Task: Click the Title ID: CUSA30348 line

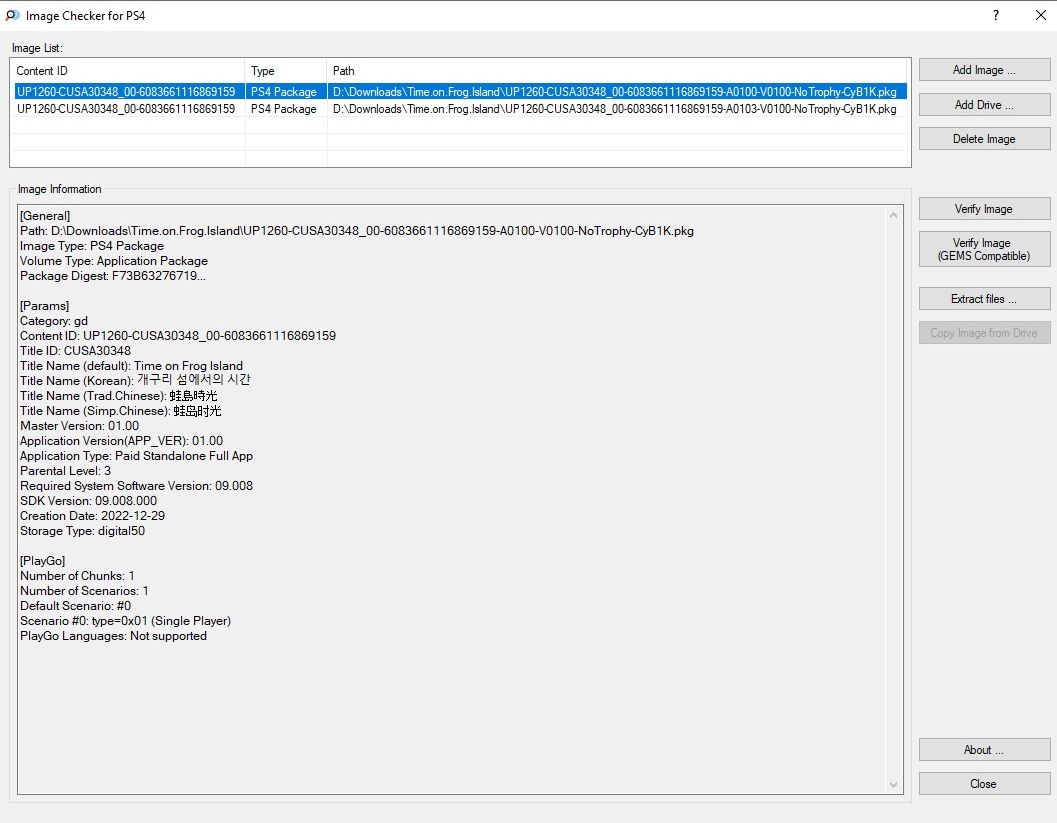Action: point(76,350)
